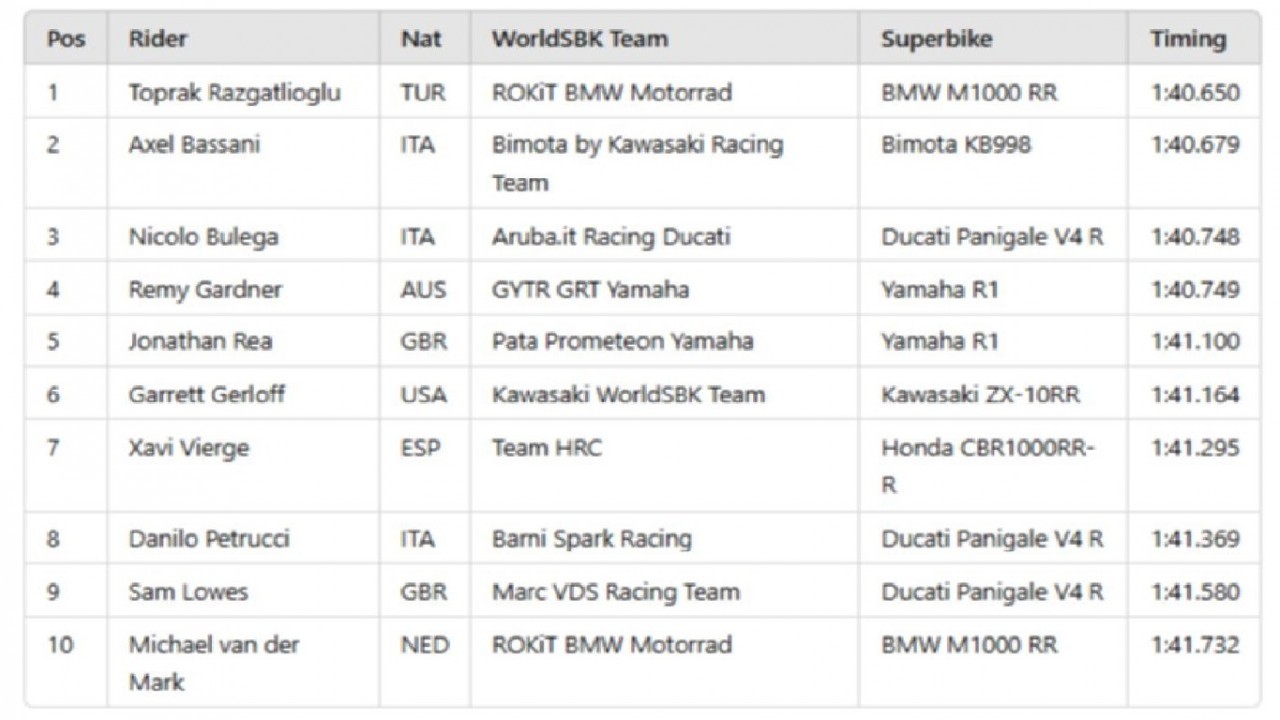Click the Danilo Petrucci rider cell
Screen dimensions: 1280x720
[209, 540]
